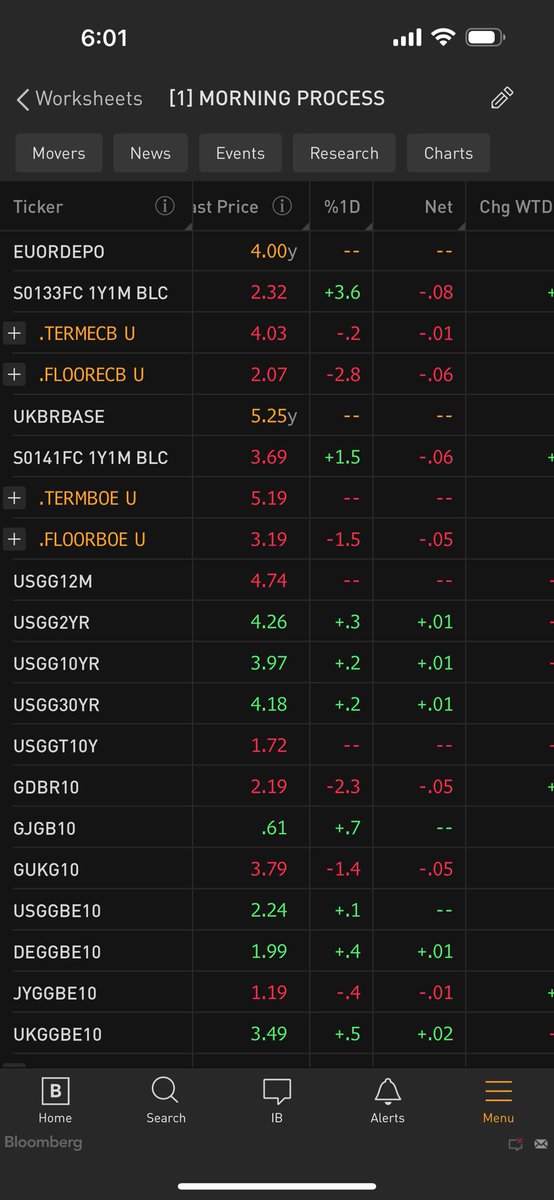Screen dimensions: 554x1200
Task: Select the USGG12M ticker
Action: pos(52,581)
